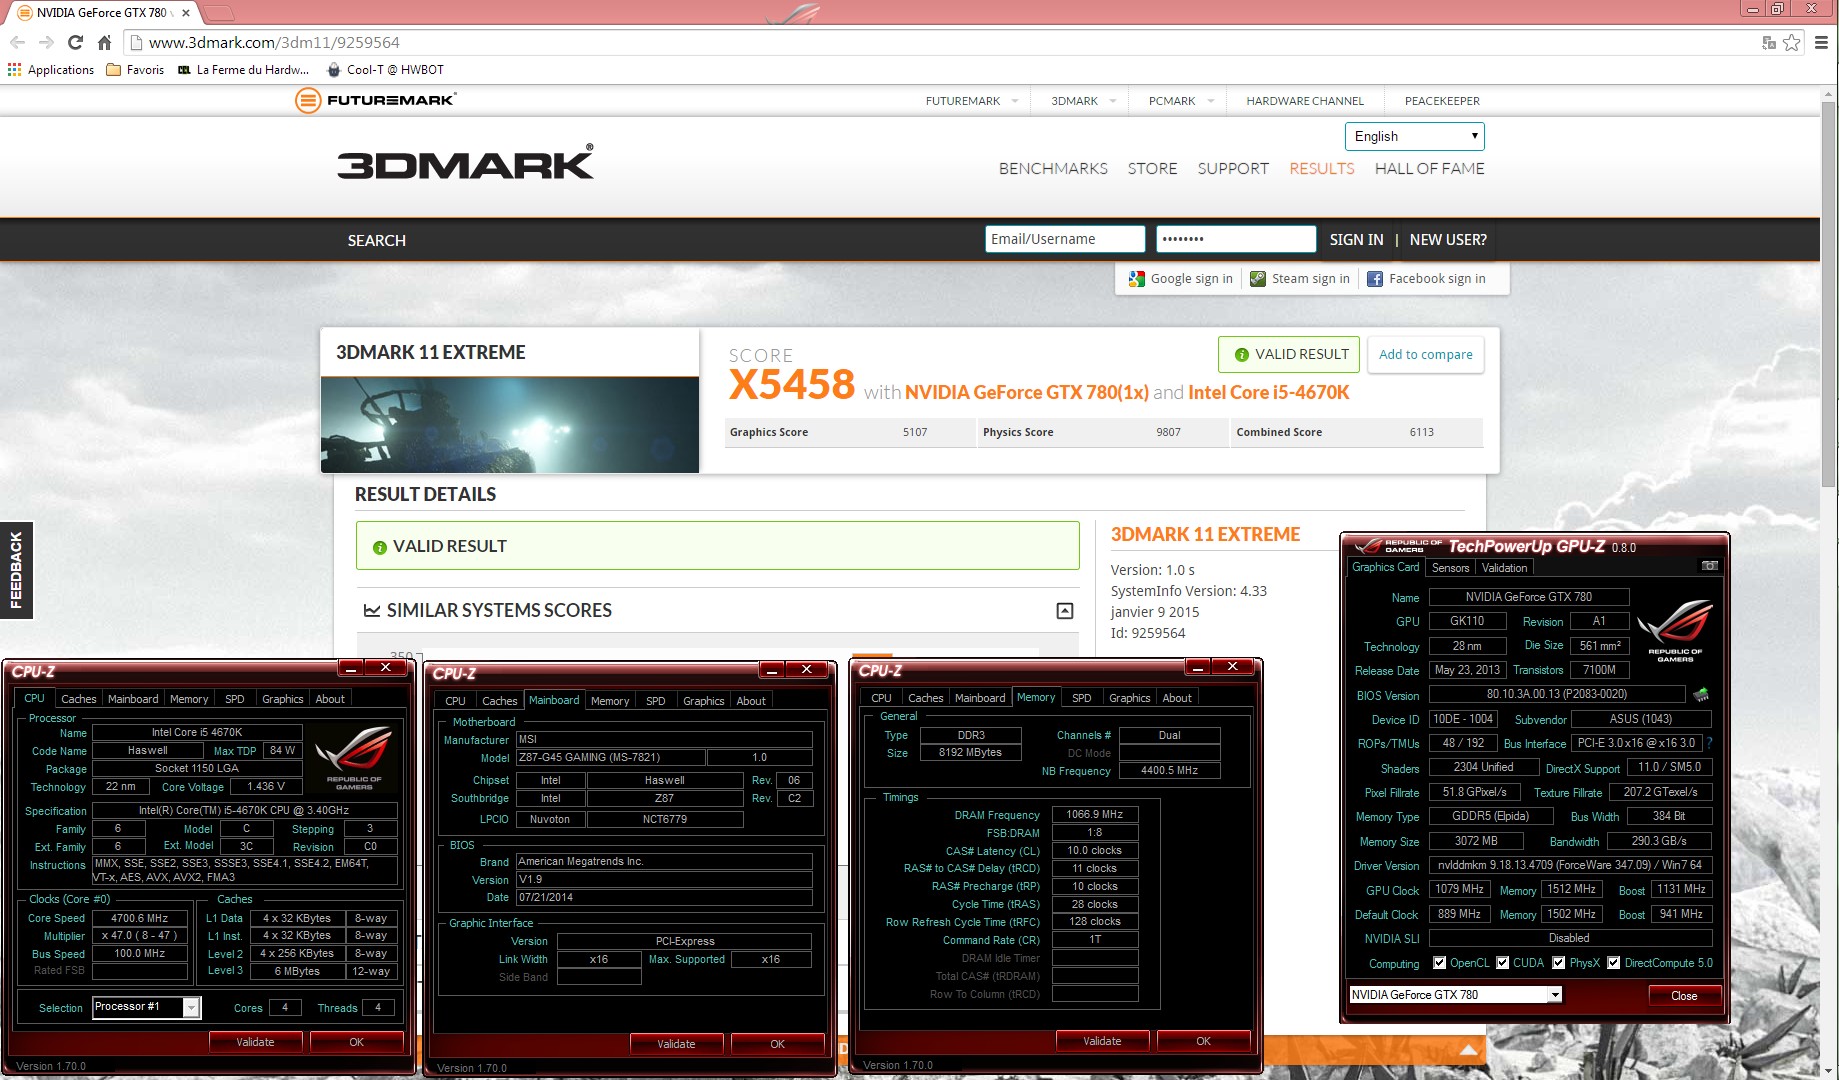Screen dimensions: 1839x1080
Task: Open the HALL OF FAME menu item
Action: click(1429, 169)
